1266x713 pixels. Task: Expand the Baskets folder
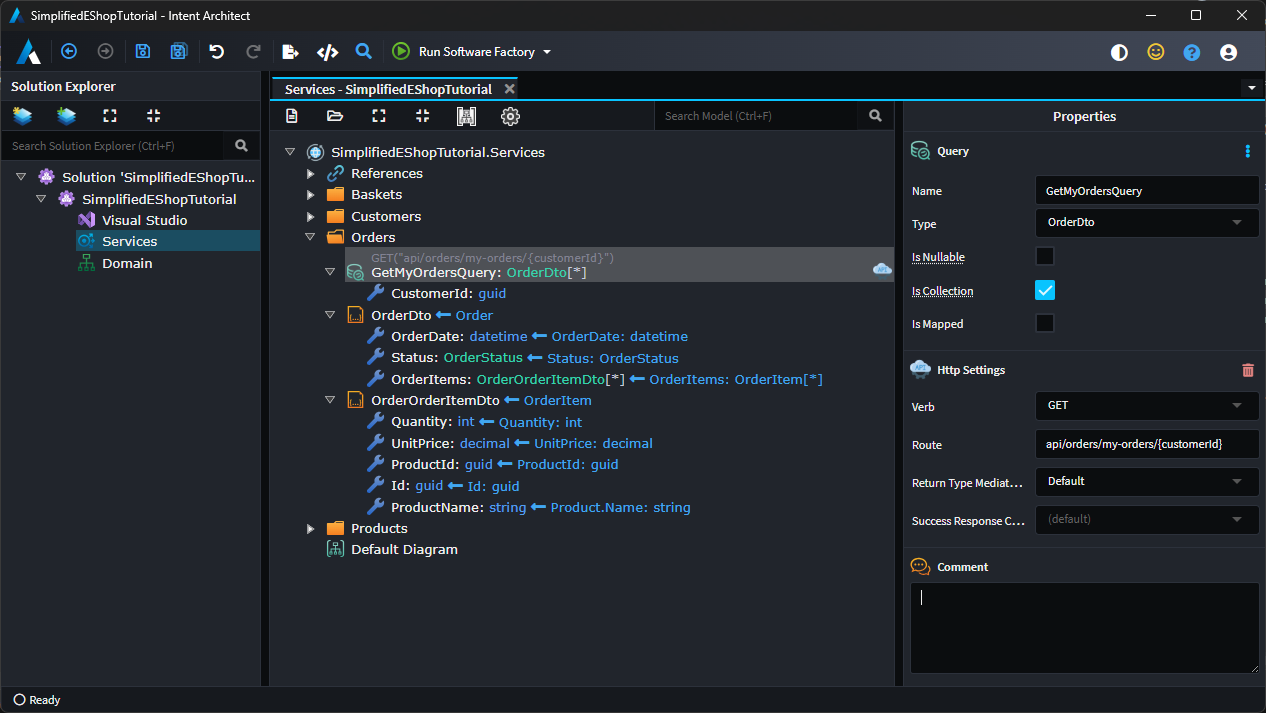point(311,195)
